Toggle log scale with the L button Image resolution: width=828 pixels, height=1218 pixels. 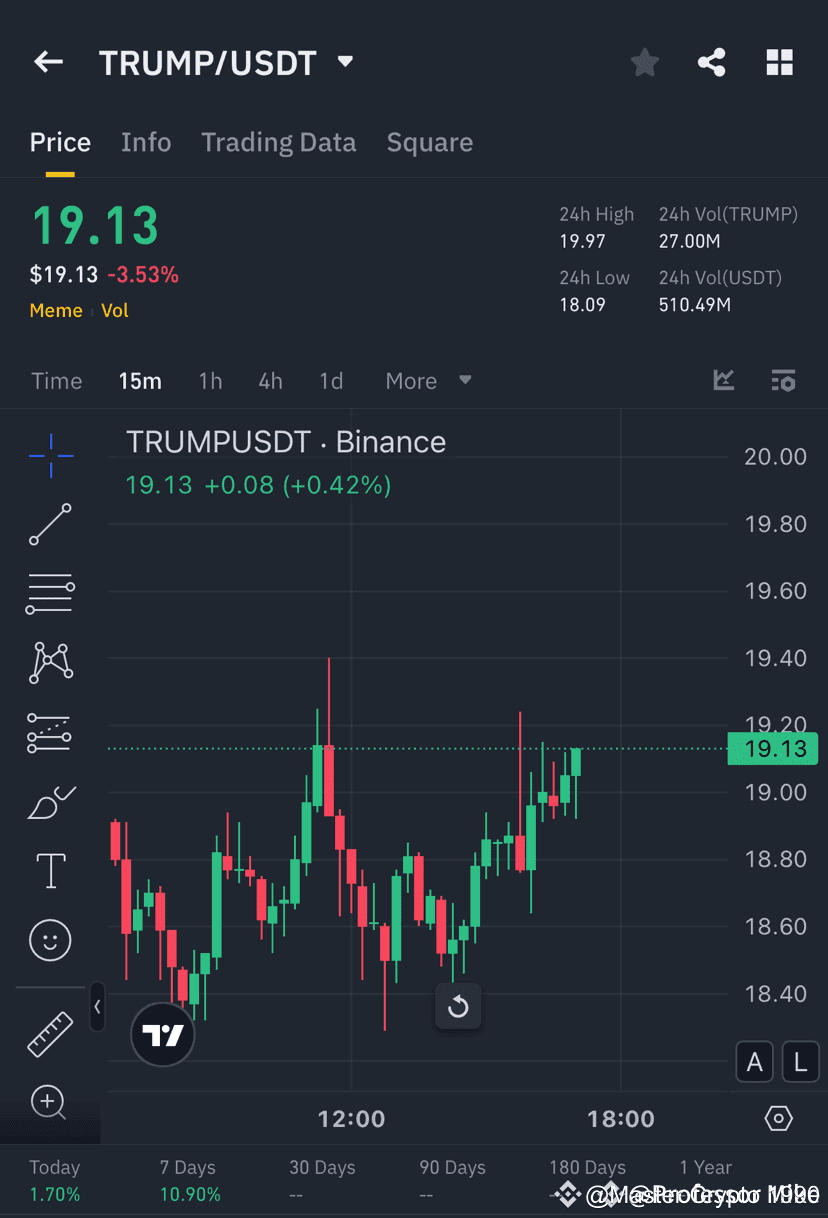(x=800, y=1062)
